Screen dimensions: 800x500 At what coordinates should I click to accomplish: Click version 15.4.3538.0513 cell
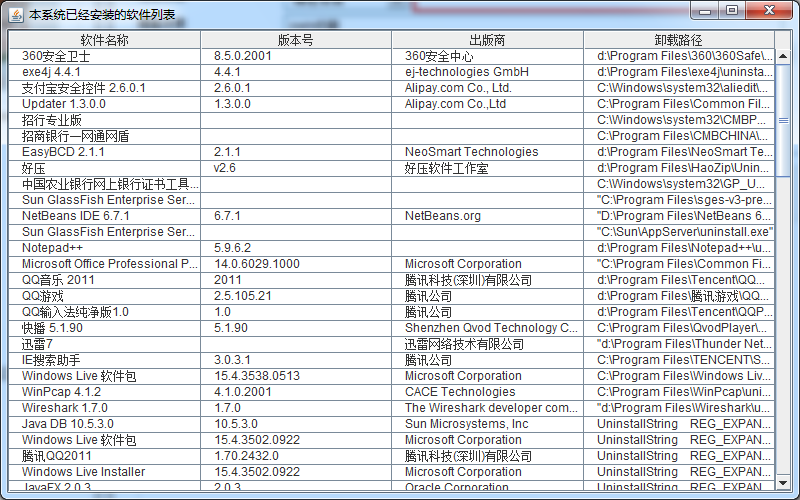[296, 376]
